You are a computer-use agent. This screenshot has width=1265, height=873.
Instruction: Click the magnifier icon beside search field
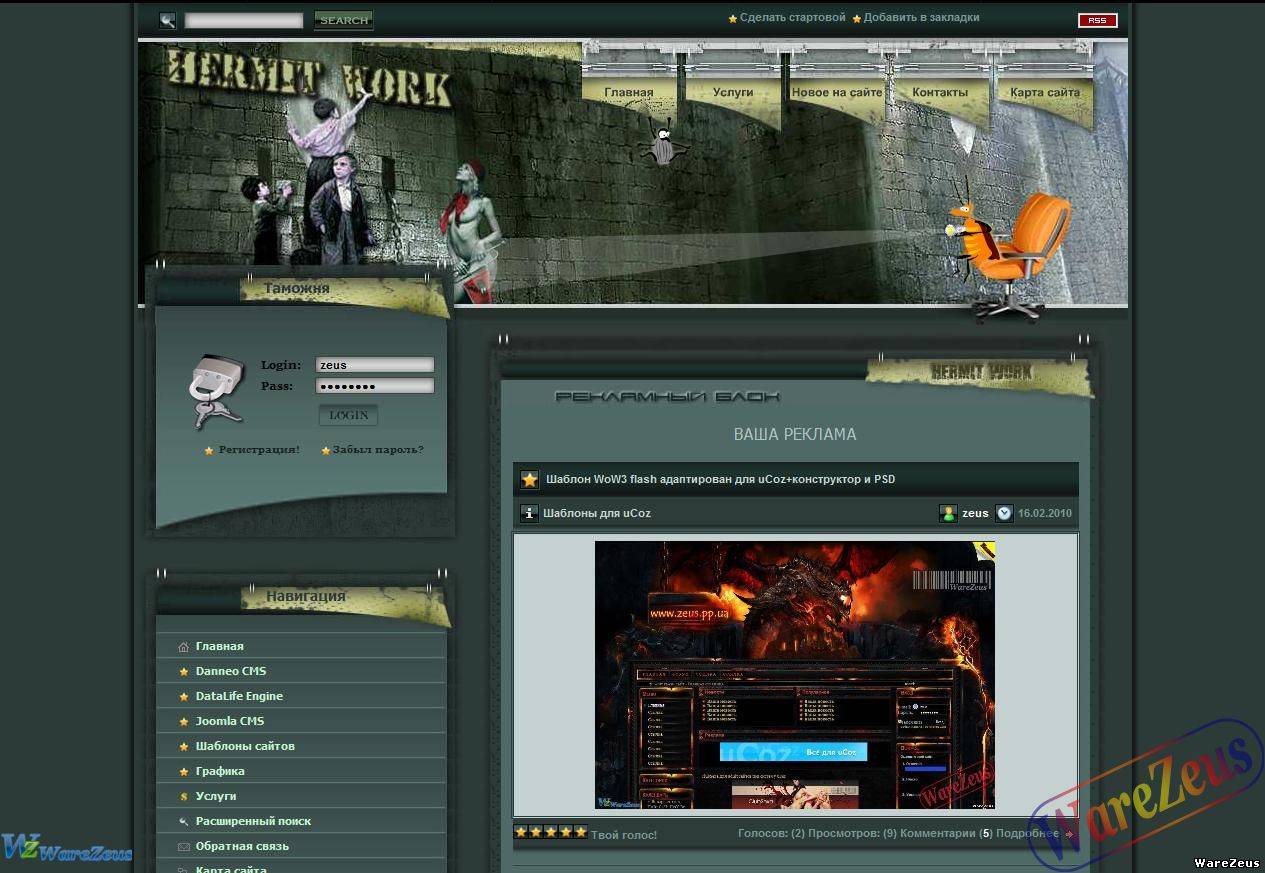[168, 20]
